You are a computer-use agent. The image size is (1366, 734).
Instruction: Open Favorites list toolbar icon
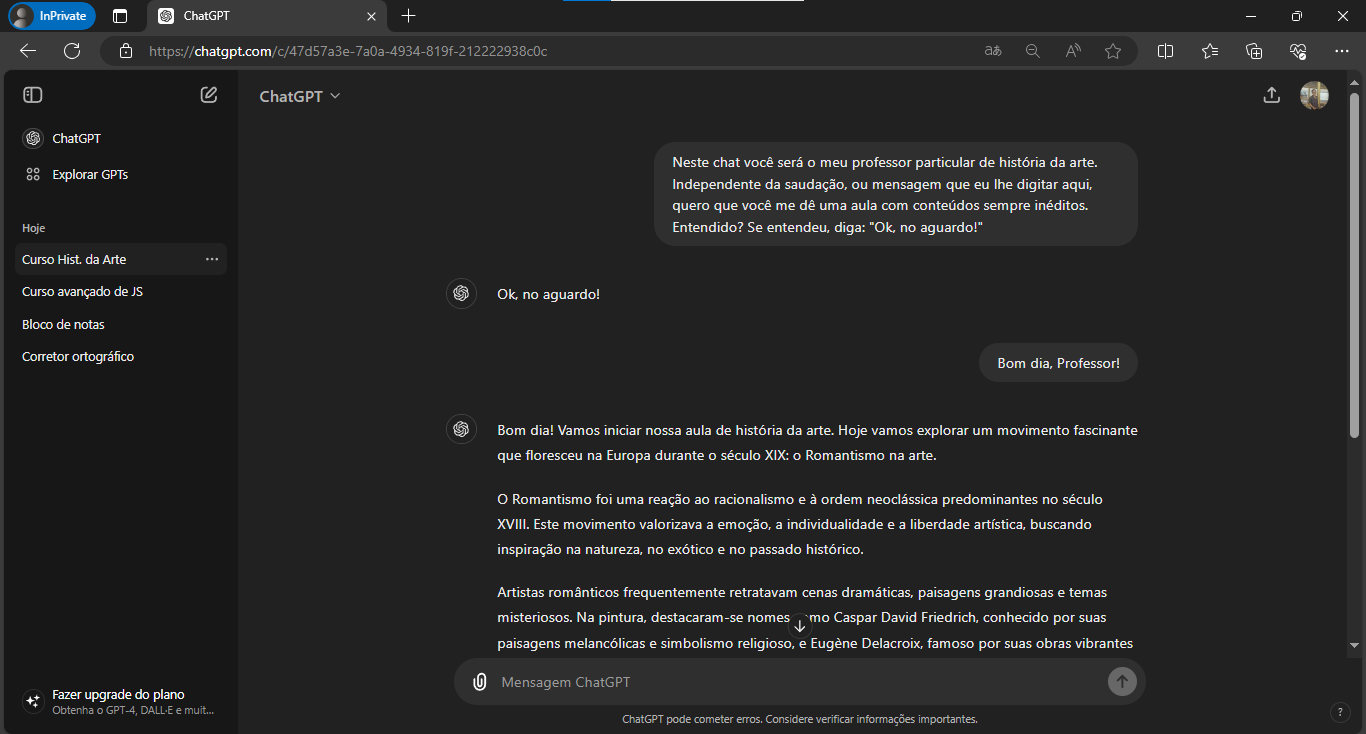[1210, 51]
